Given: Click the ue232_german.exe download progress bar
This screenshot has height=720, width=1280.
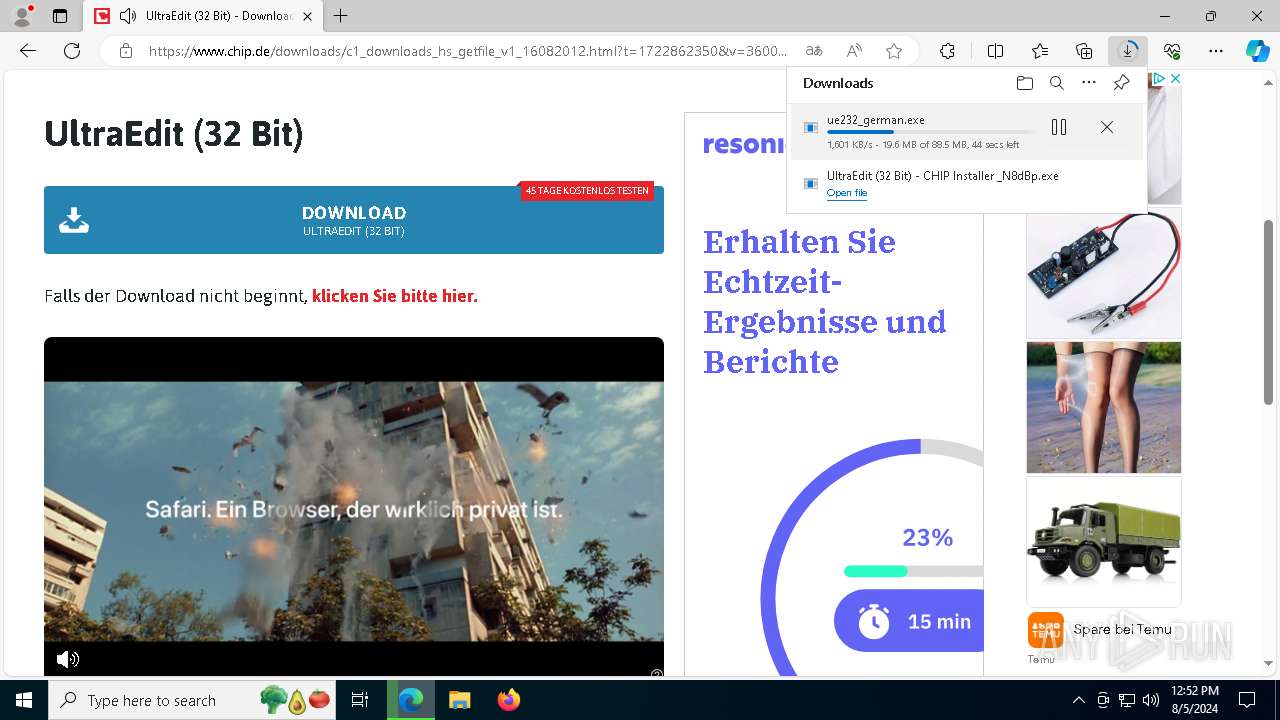Looking at the screenshot, I should pyautogui.click(x=930, y=132).
